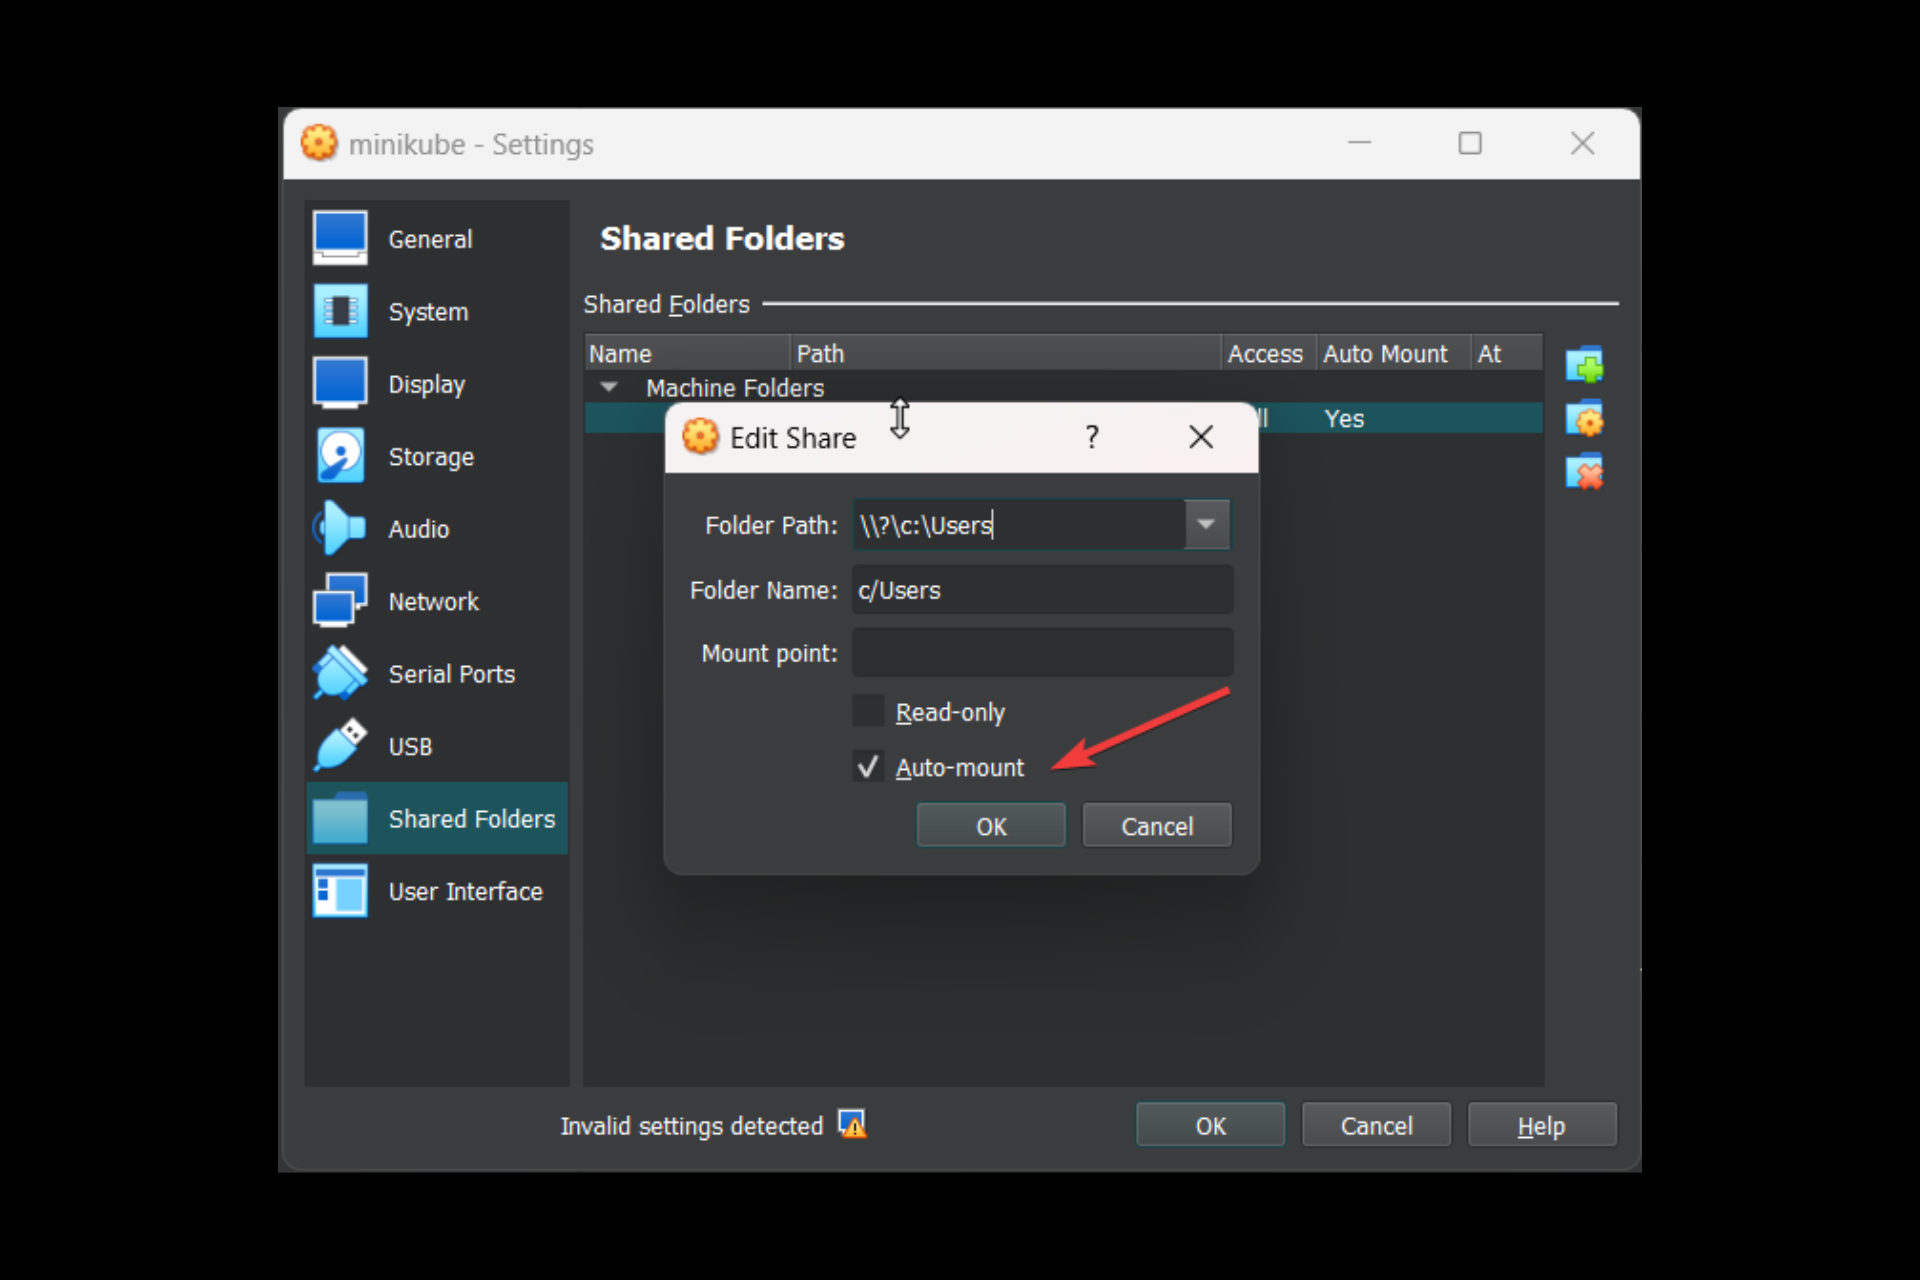Viewport: 1920px width, 1280px height.
Task: Uncheck the Auto-mount checkbox
Action: point(868,767)
